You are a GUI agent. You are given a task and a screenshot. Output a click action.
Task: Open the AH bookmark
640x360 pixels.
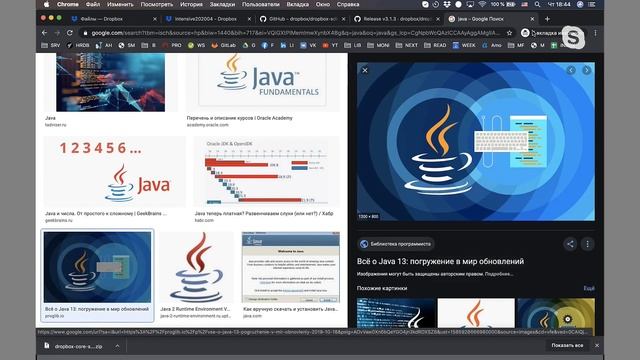point(104,45)
